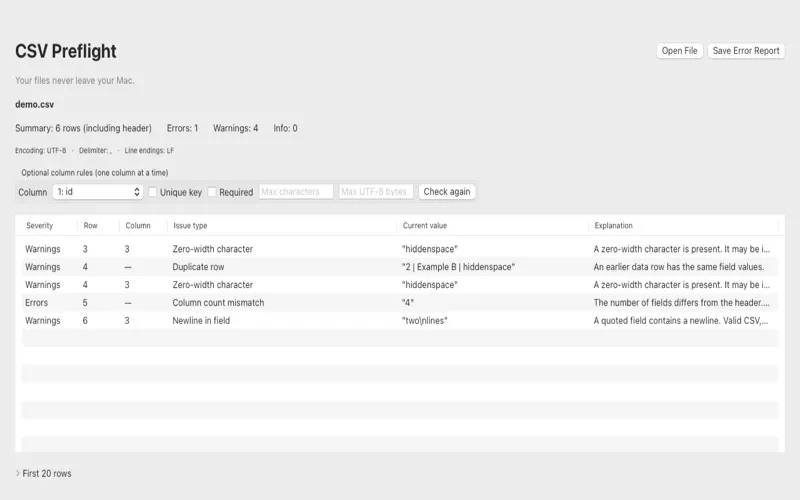
Task: Sort by the Issue type header
Action: [190, 226]
